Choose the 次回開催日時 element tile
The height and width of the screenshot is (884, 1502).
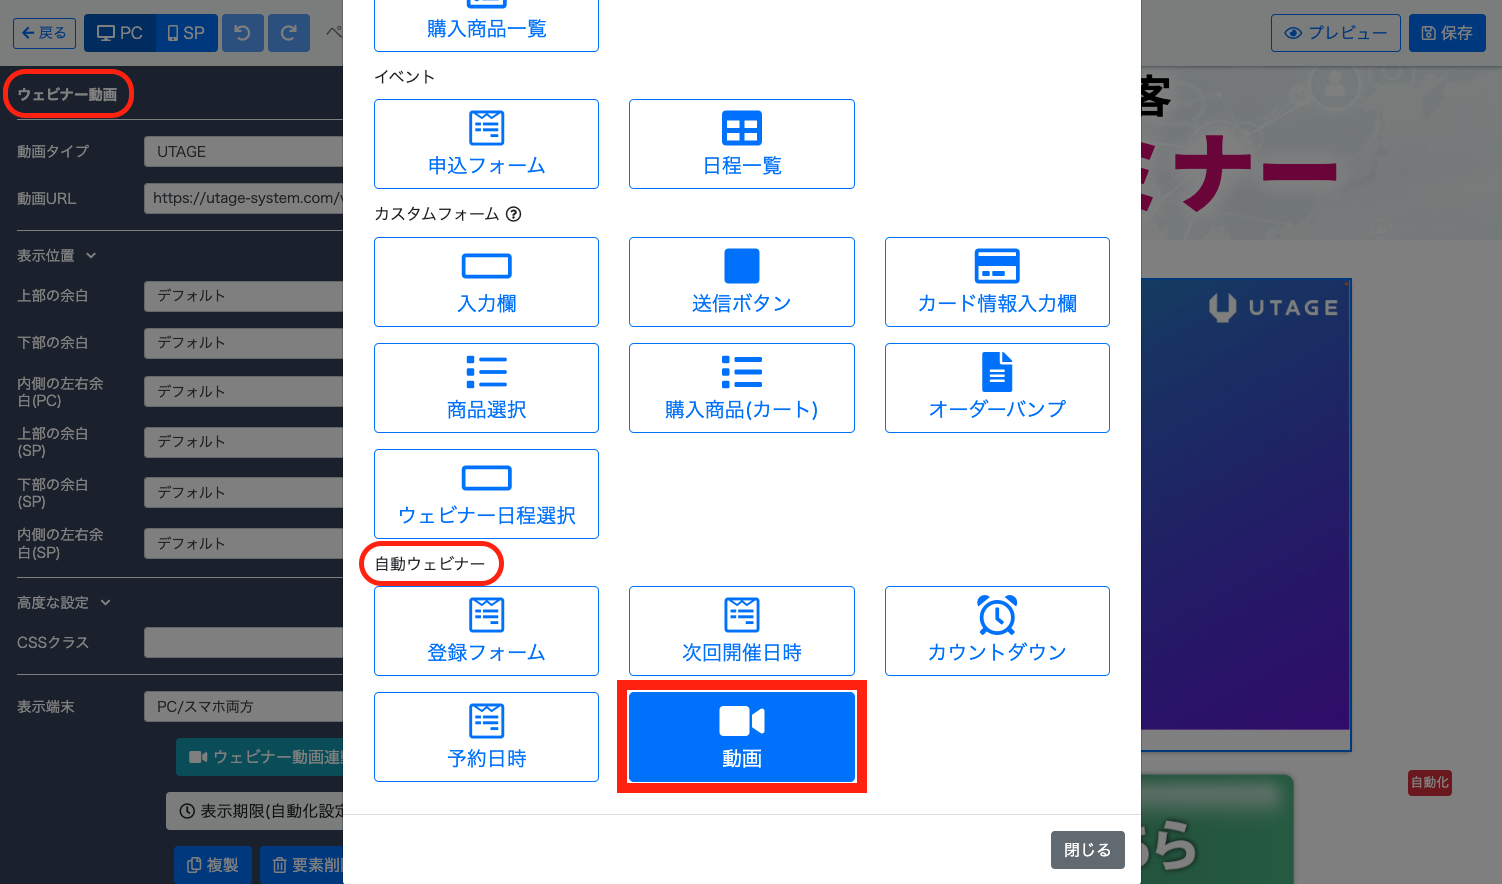coord(741,631)
